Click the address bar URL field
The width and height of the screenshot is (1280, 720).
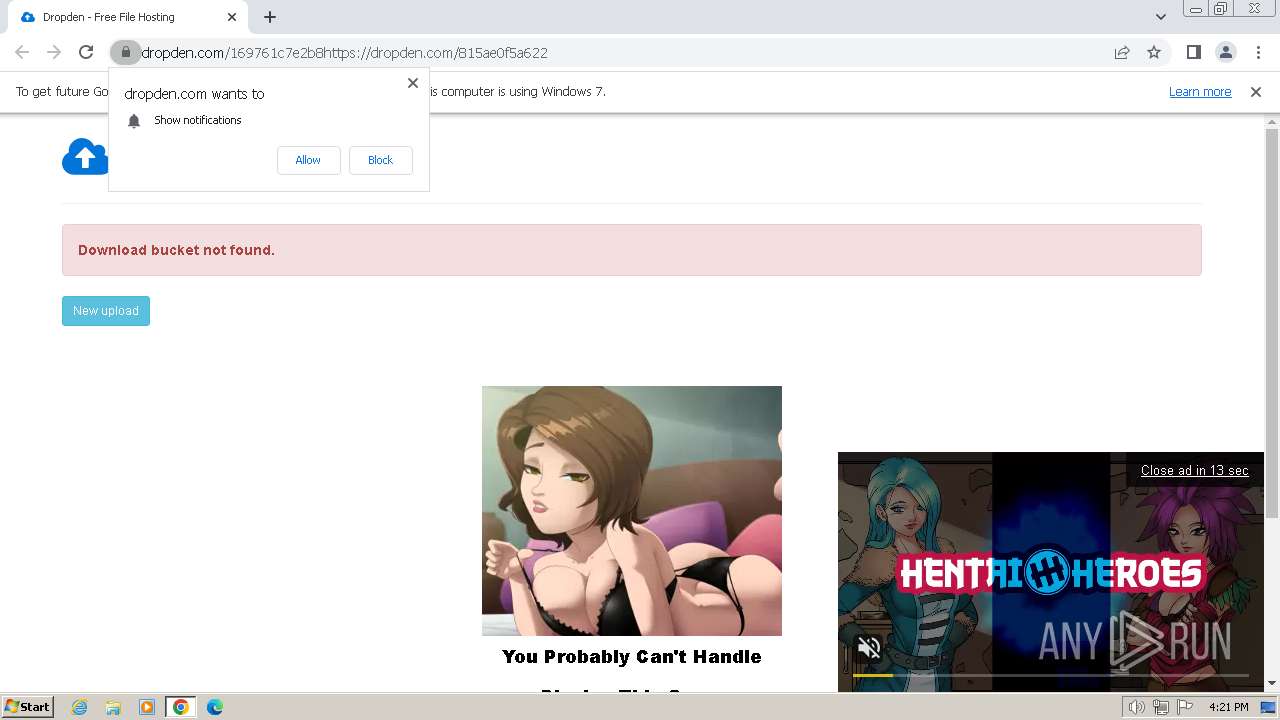pyautogui.click(x=620, y=52)
